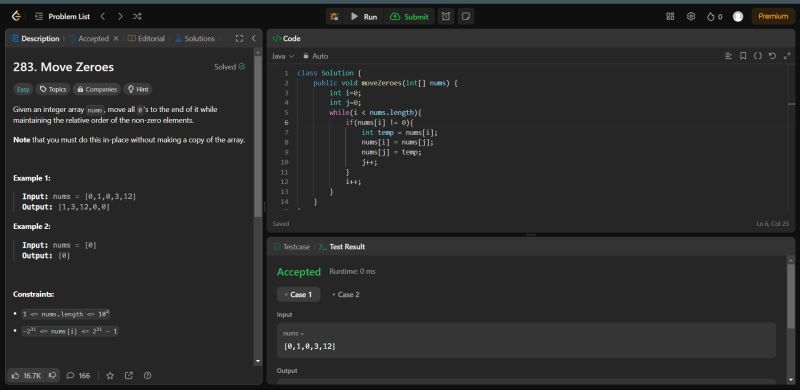Open the notes sticky icon
The image size is (800, 390).
465,16
